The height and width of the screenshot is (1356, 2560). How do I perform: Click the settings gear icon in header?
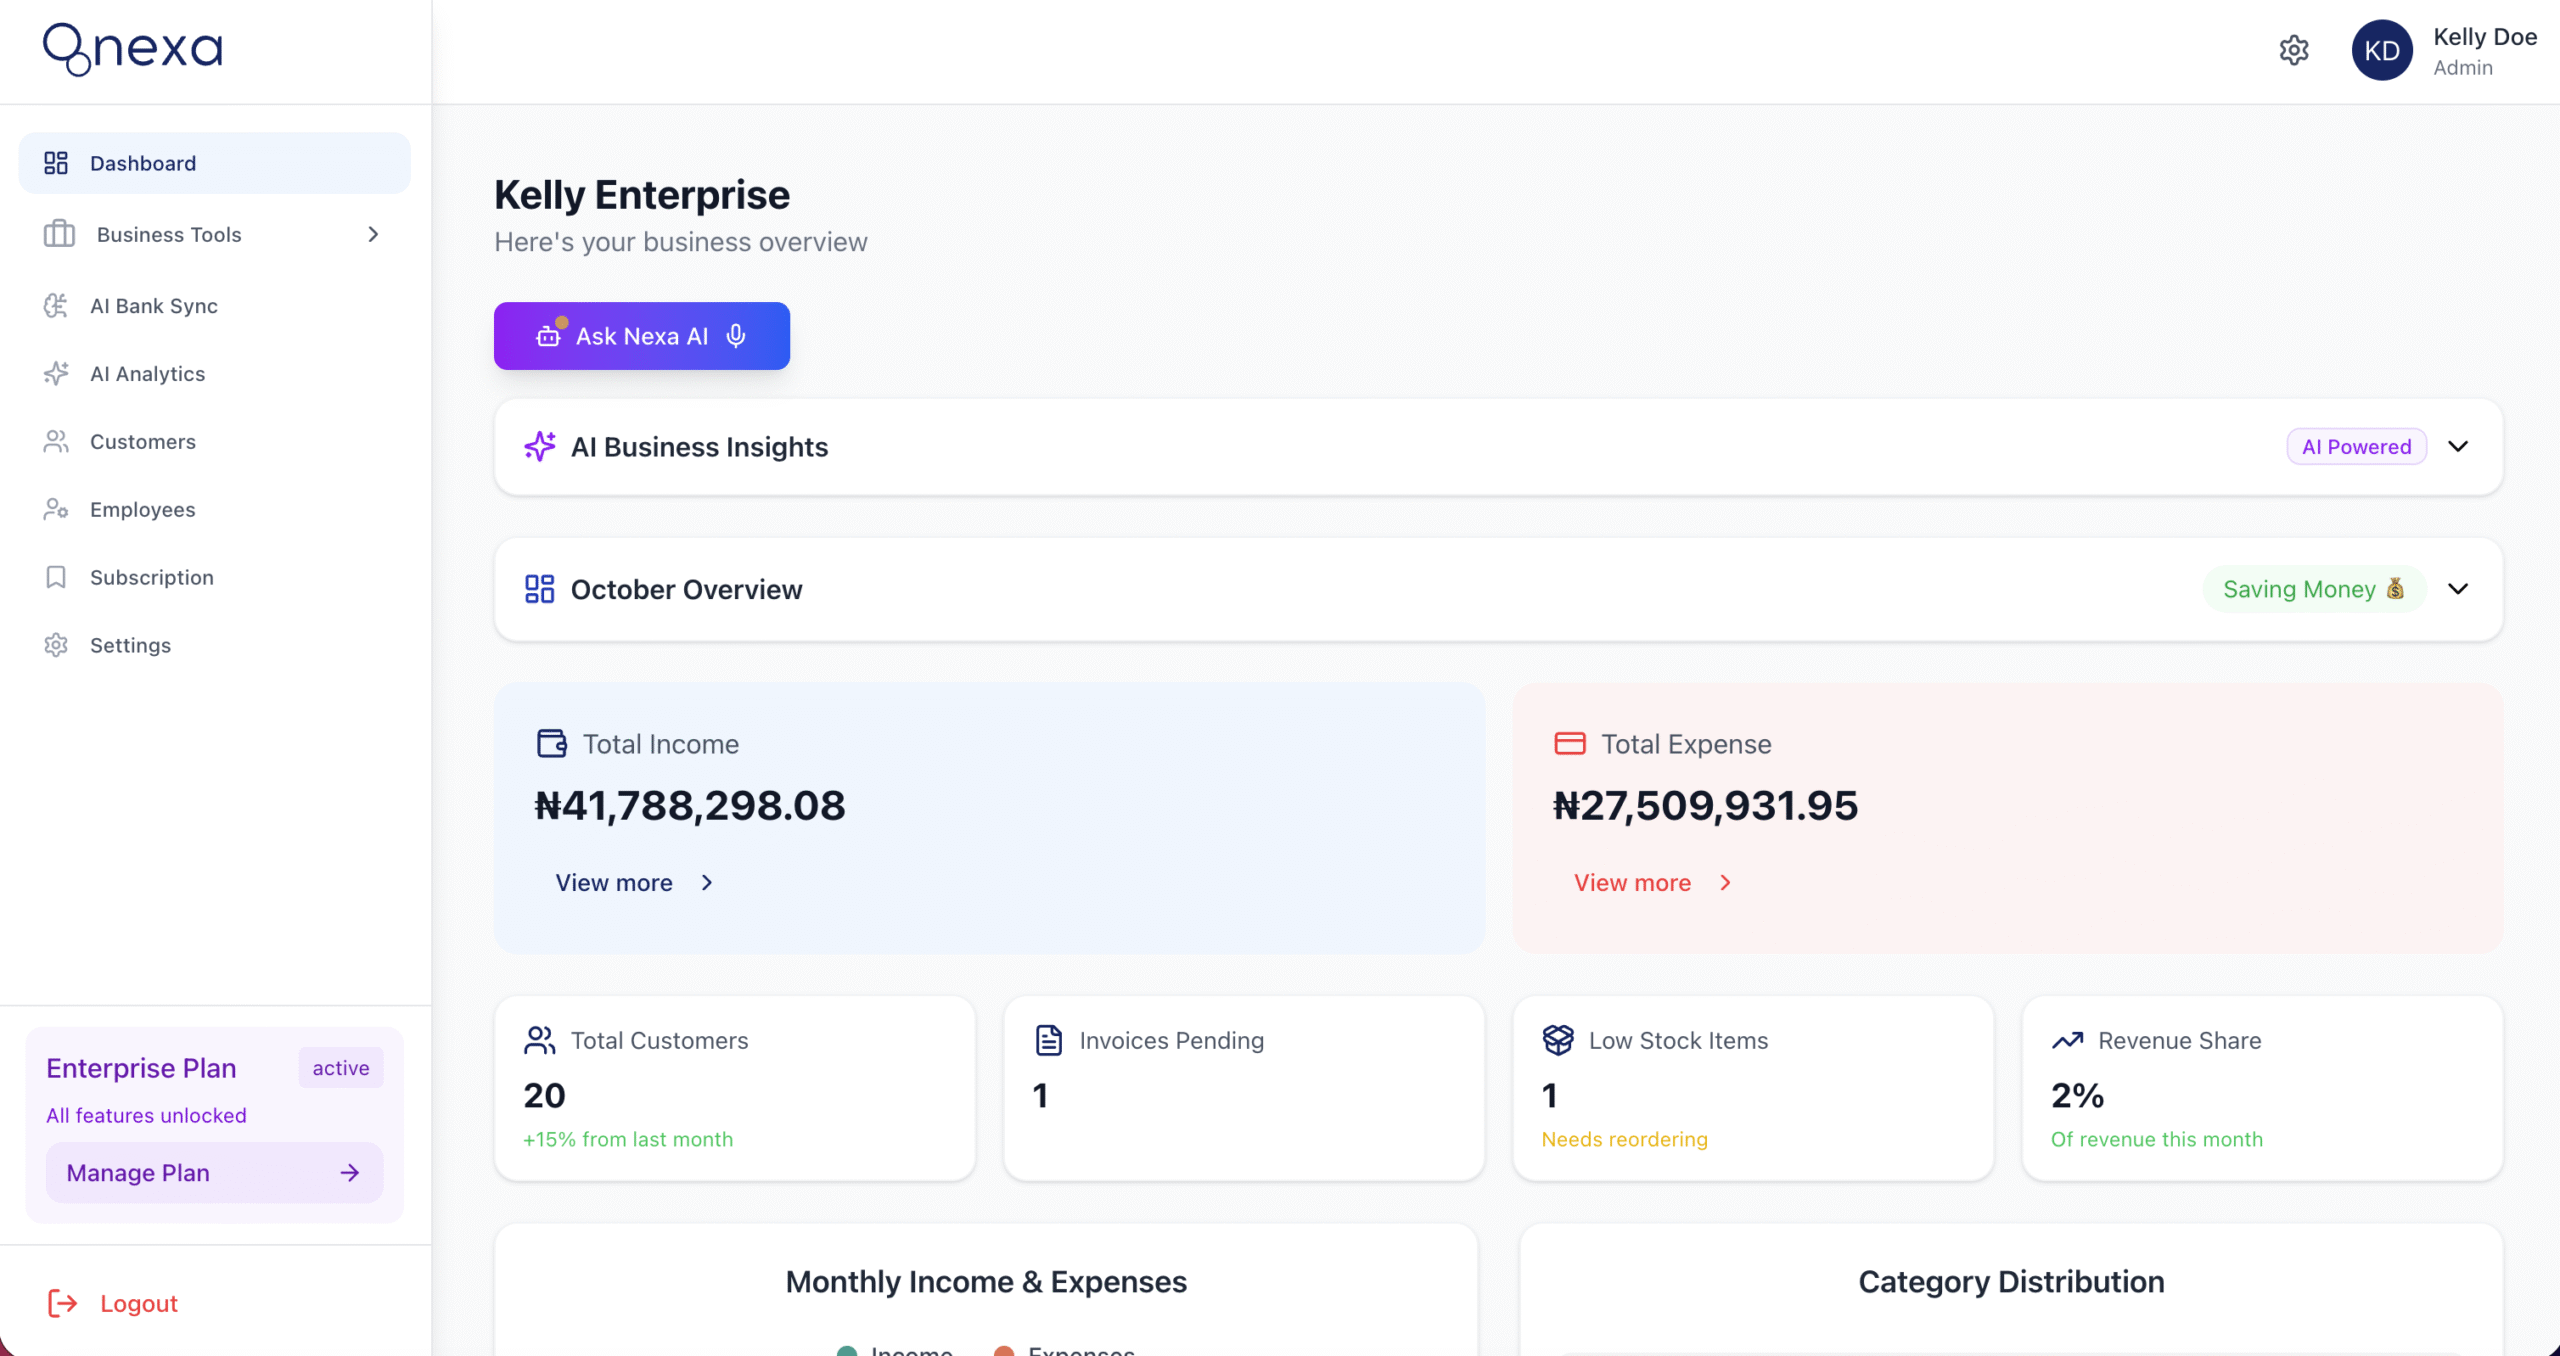point(2293,50)
